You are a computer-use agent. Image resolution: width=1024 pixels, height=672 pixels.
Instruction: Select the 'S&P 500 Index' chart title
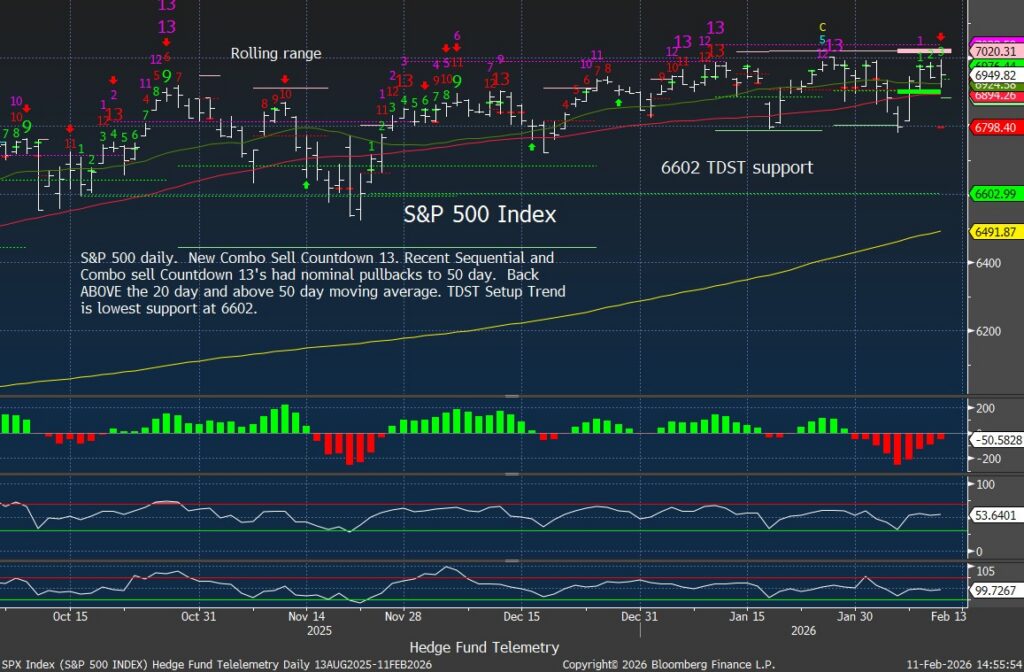pyautogui.click(x=479, y=214)
